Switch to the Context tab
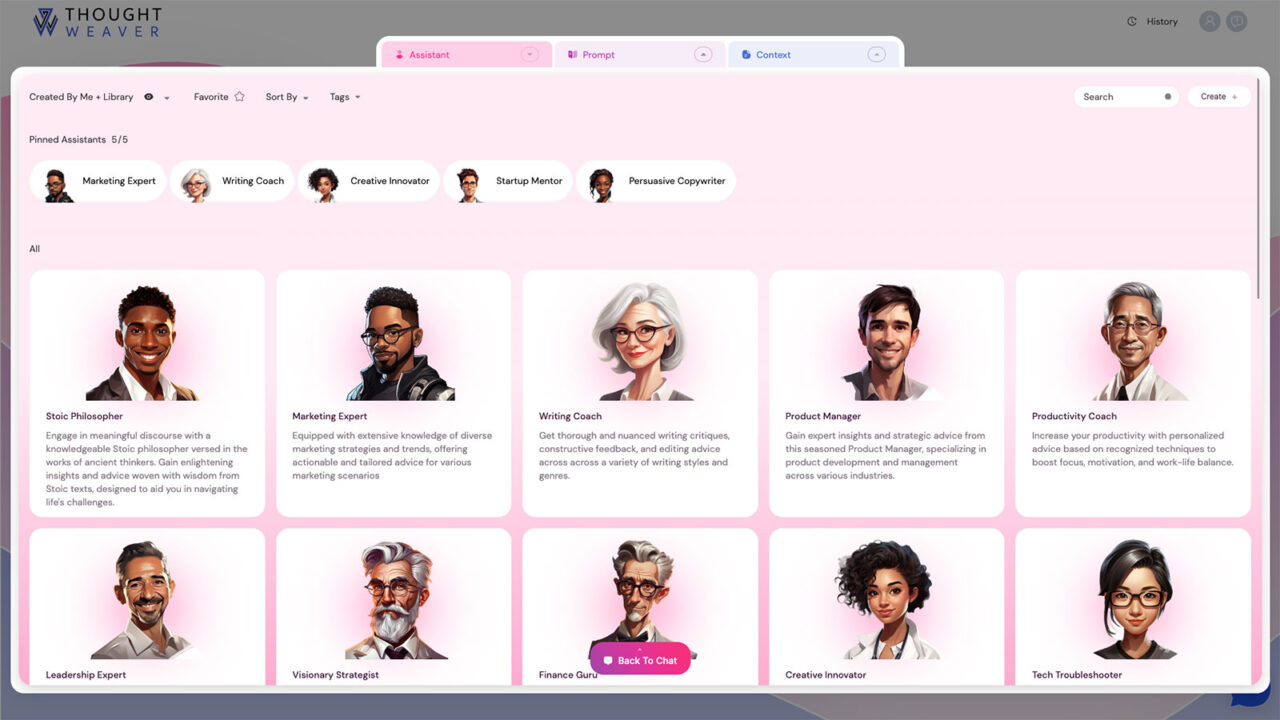The height and width of the screenshot is (720, 1280). click(773, 55)
